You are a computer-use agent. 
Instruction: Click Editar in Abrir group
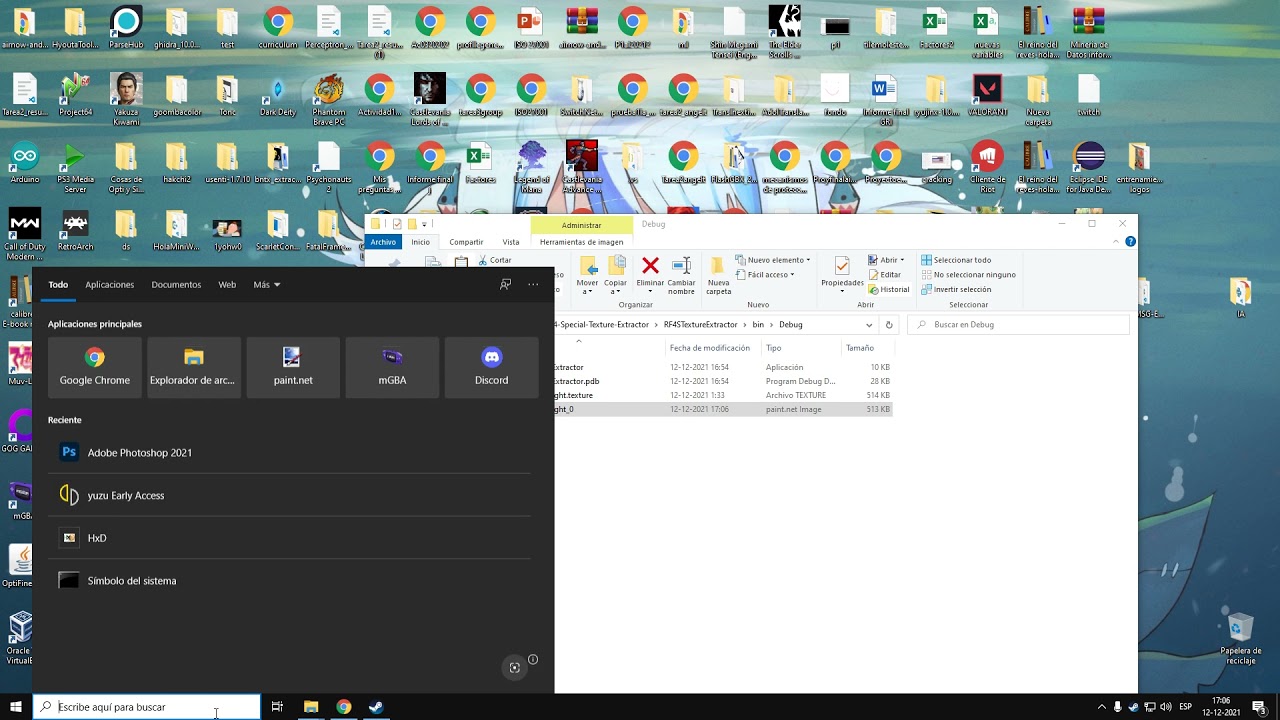(x=884, y=274)
